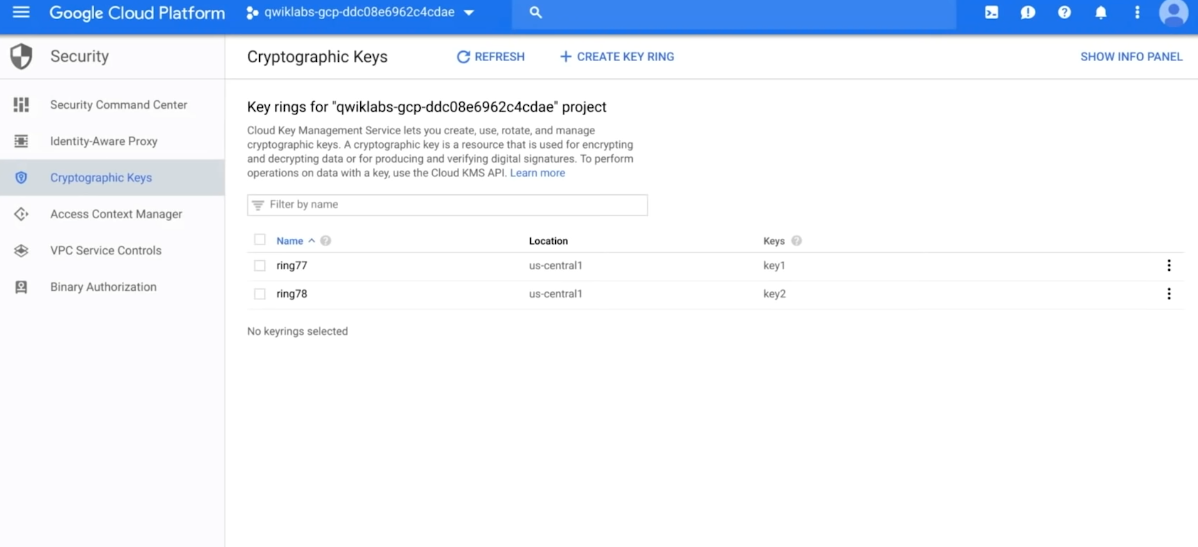
Task: Open VPC Service Controls page
Action: (x=106, y=251)
